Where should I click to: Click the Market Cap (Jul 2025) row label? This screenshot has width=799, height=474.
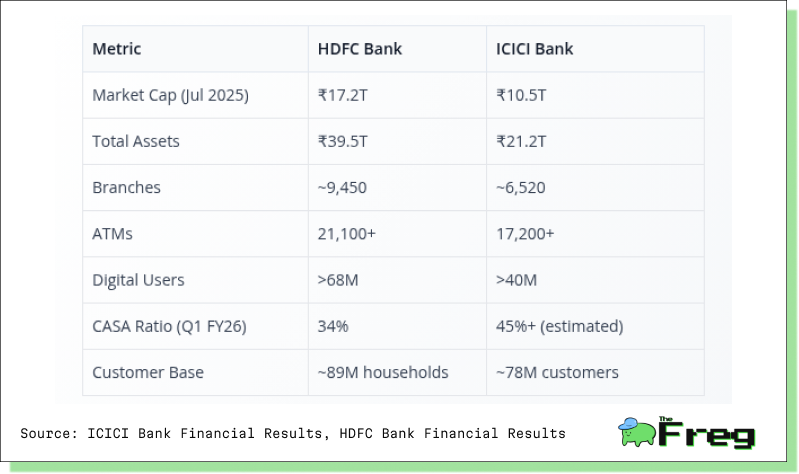coord(170,95)
